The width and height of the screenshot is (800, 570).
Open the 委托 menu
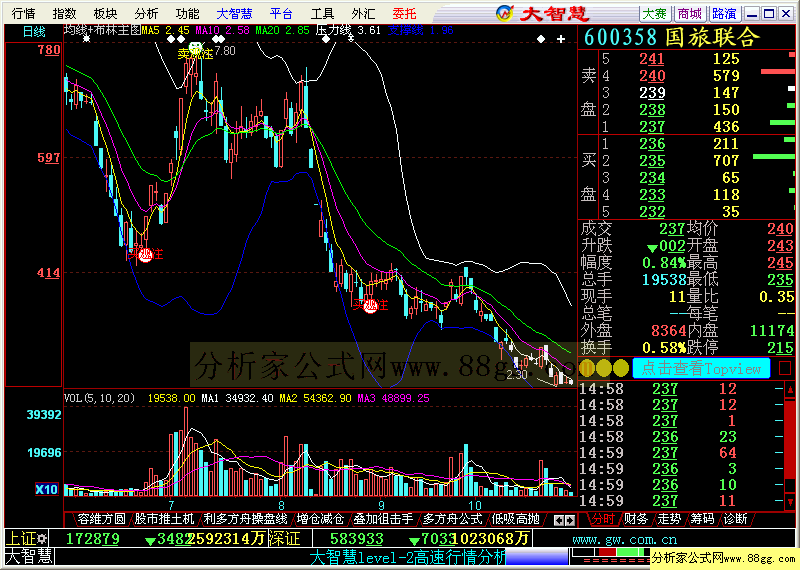[405, 14]
